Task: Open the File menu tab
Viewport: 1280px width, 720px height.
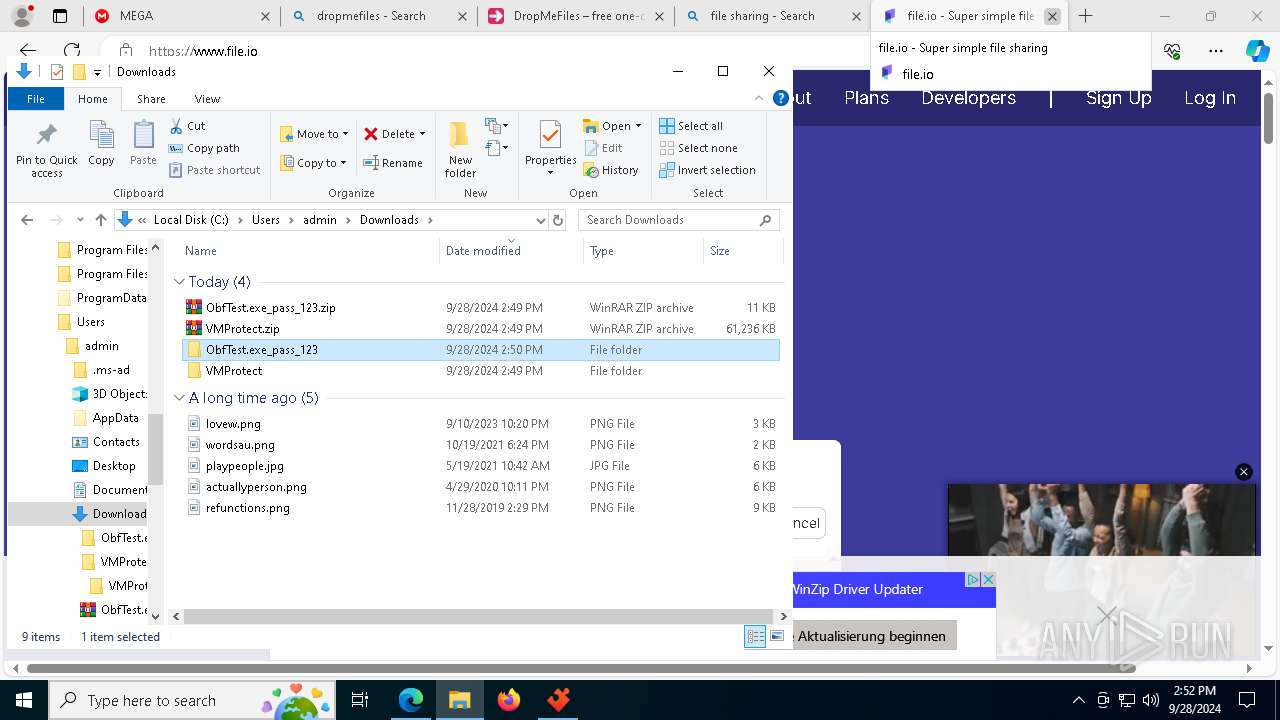Action: coord(36,99)
